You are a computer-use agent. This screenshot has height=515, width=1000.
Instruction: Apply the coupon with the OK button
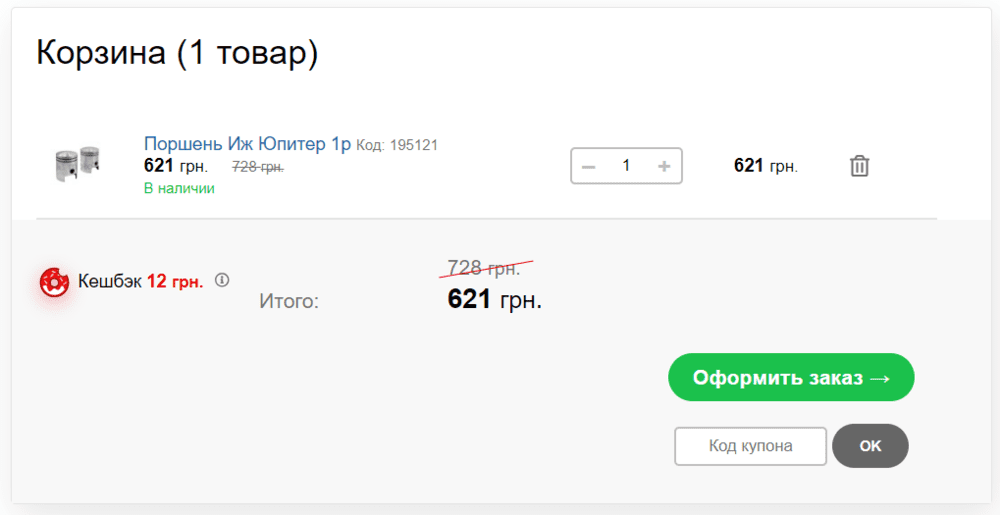[870, 446]
